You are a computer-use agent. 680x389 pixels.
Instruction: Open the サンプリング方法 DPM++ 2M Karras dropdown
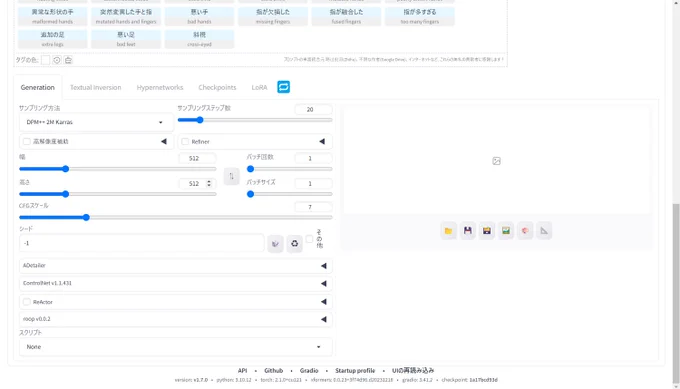[96, 122]
